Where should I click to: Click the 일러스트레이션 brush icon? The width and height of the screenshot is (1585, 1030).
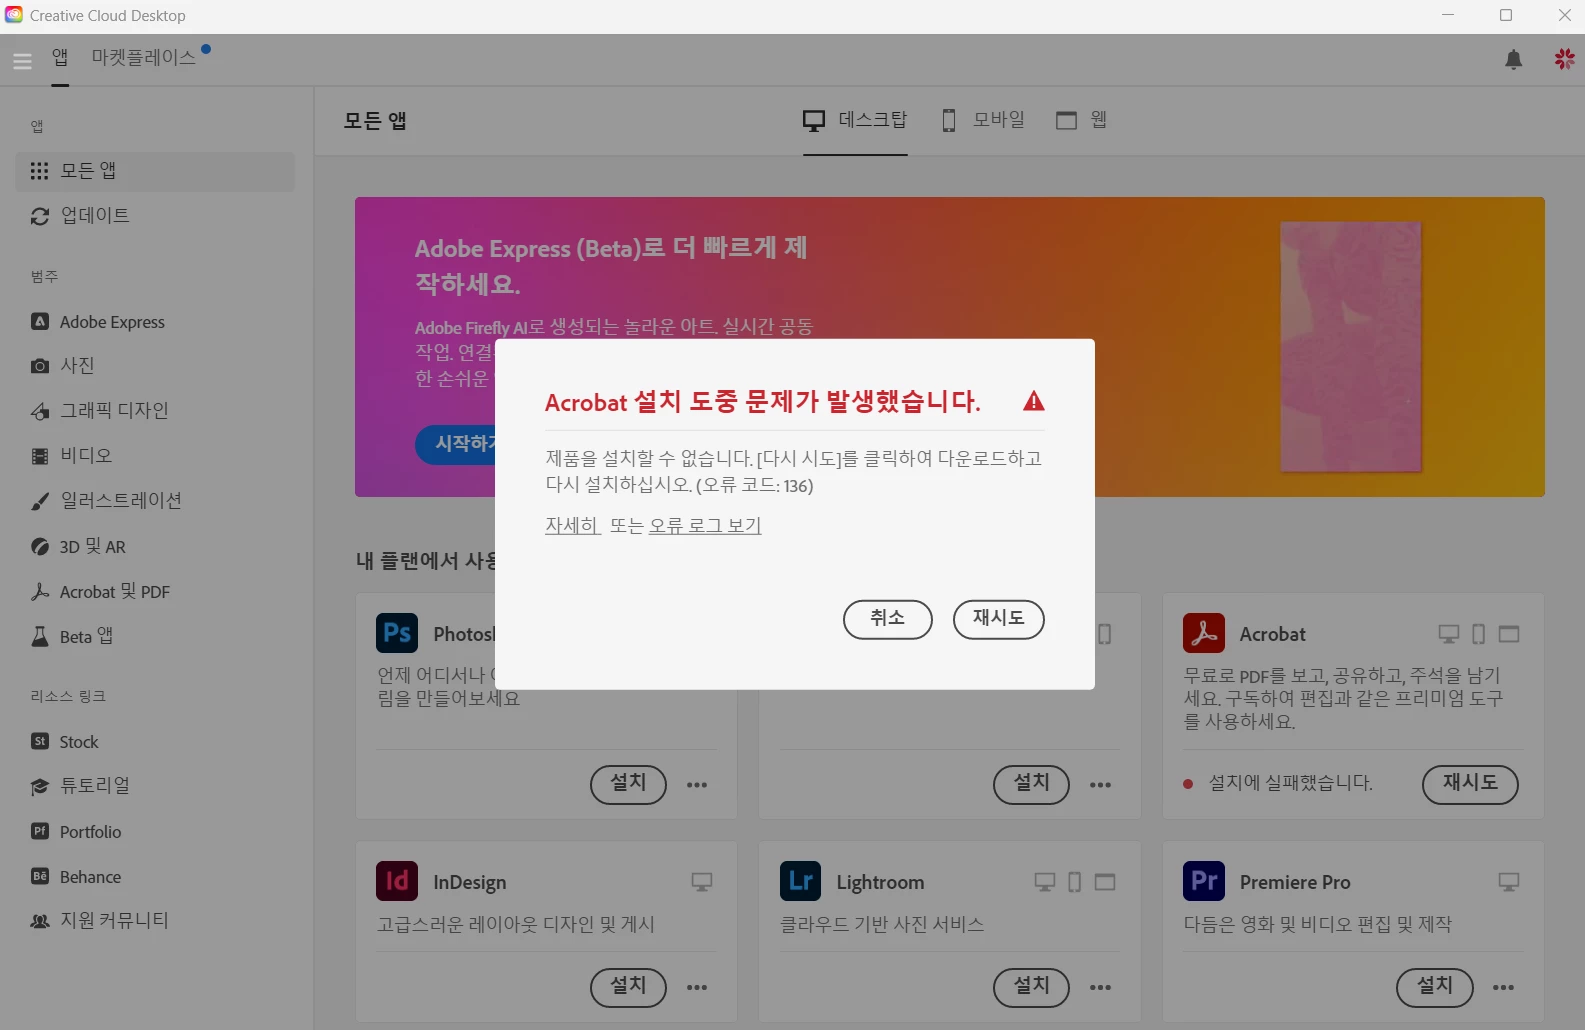point(40,501)
